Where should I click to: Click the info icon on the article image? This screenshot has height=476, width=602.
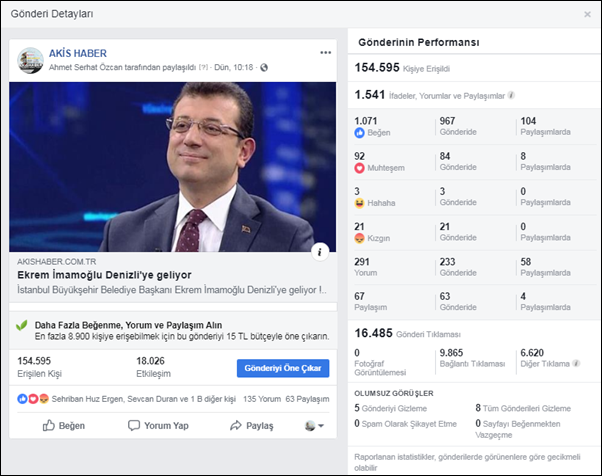[x=320, y=252]
